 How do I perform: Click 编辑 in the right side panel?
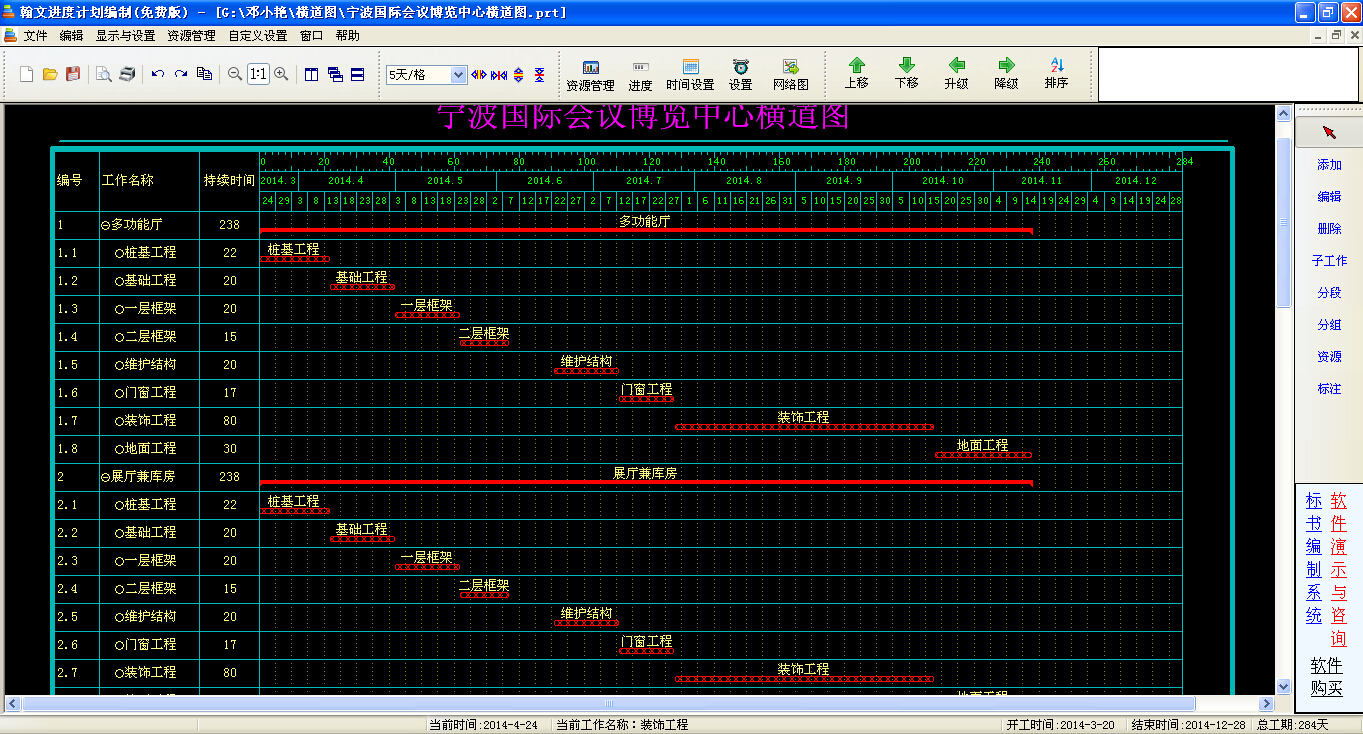1329,197
